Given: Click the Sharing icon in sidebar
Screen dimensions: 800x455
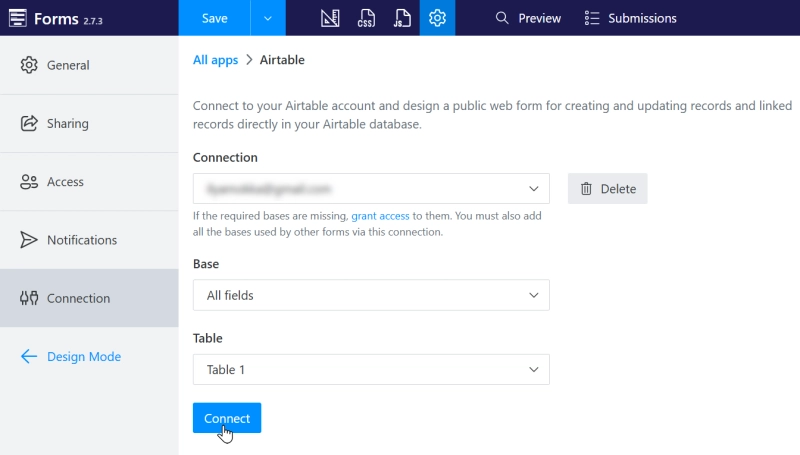Looking at the screenshot, I should click(x=29, y=123).
